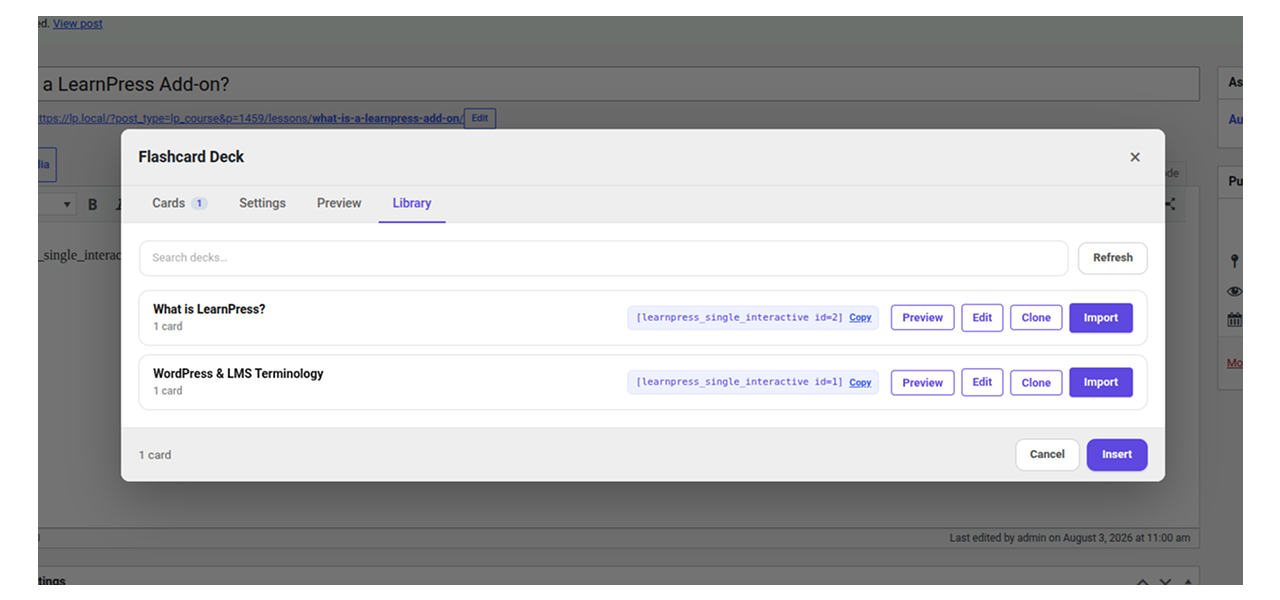Viewport: 1280px width, 600px height.
Task: Import the What is LearnPress? deck
Action: [x=1100, y=318]
